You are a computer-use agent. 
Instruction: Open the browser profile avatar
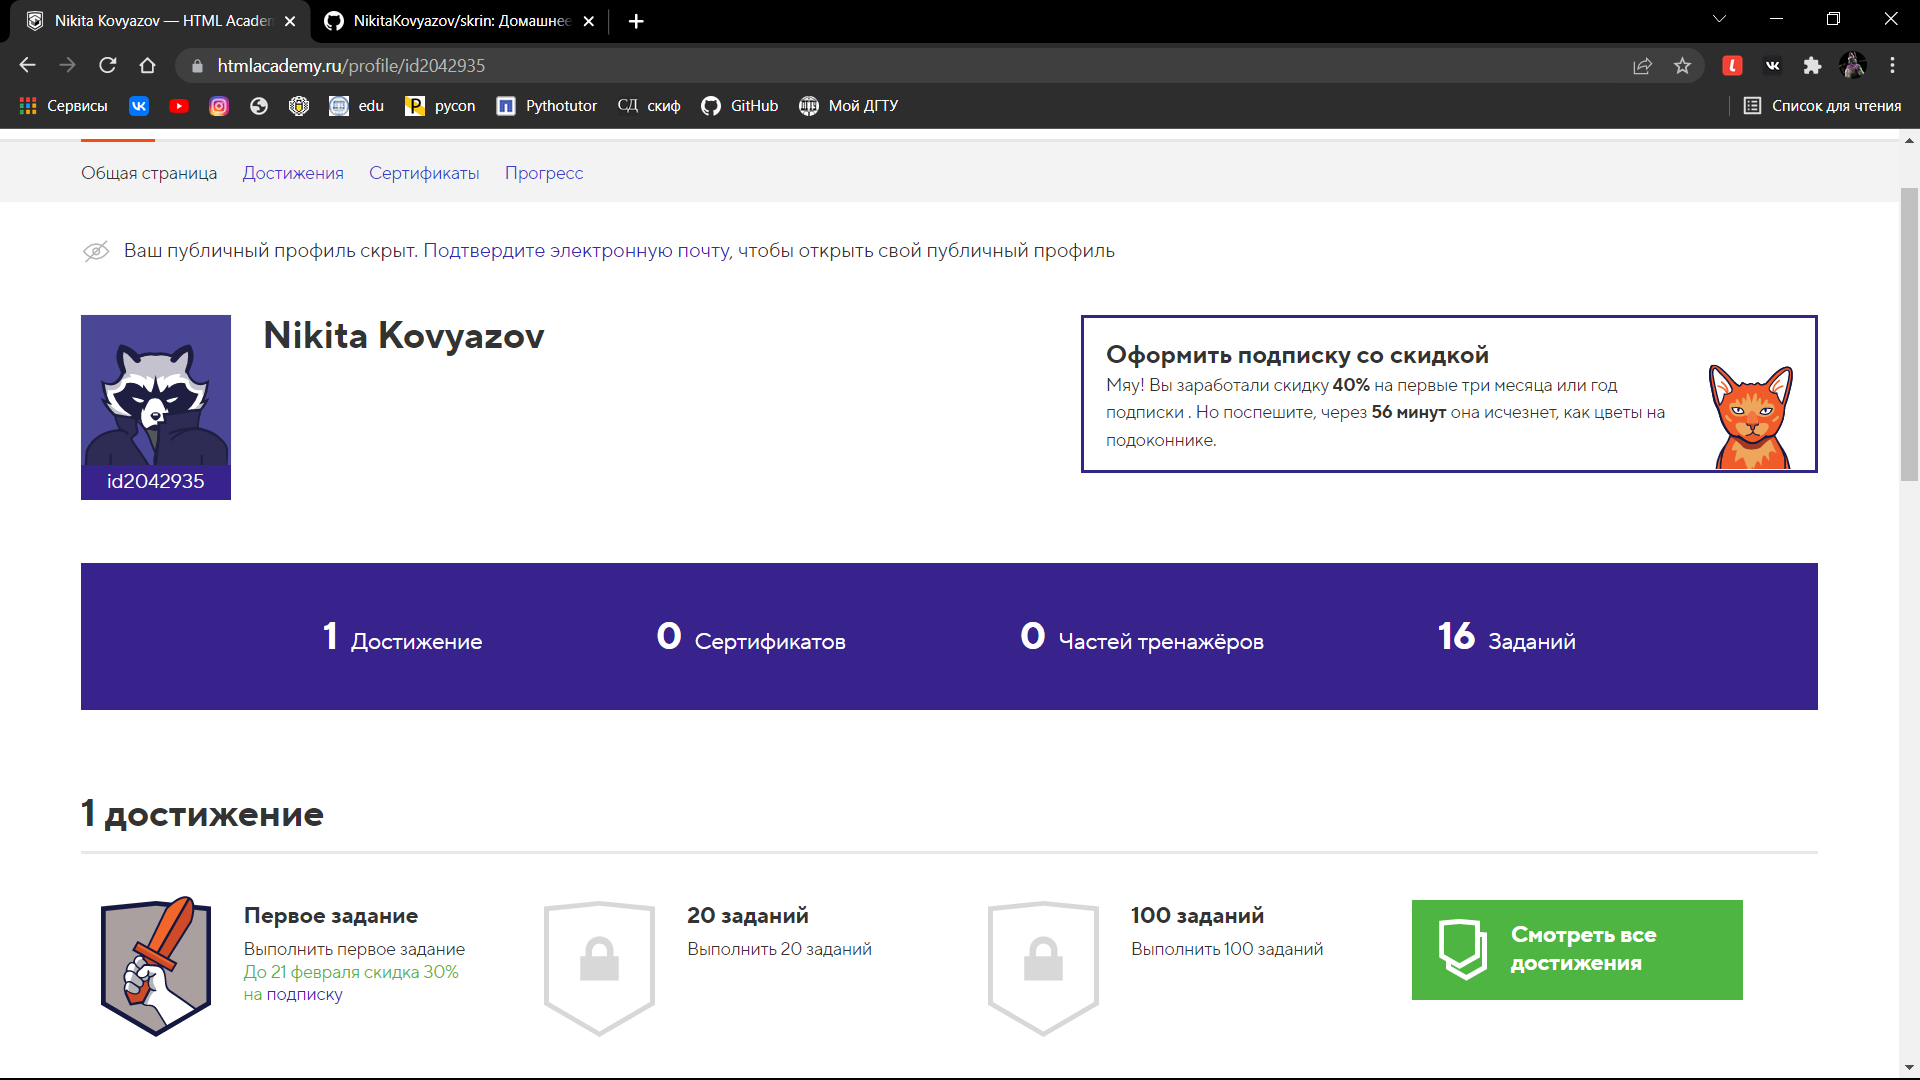click(x=1852, y=65)
